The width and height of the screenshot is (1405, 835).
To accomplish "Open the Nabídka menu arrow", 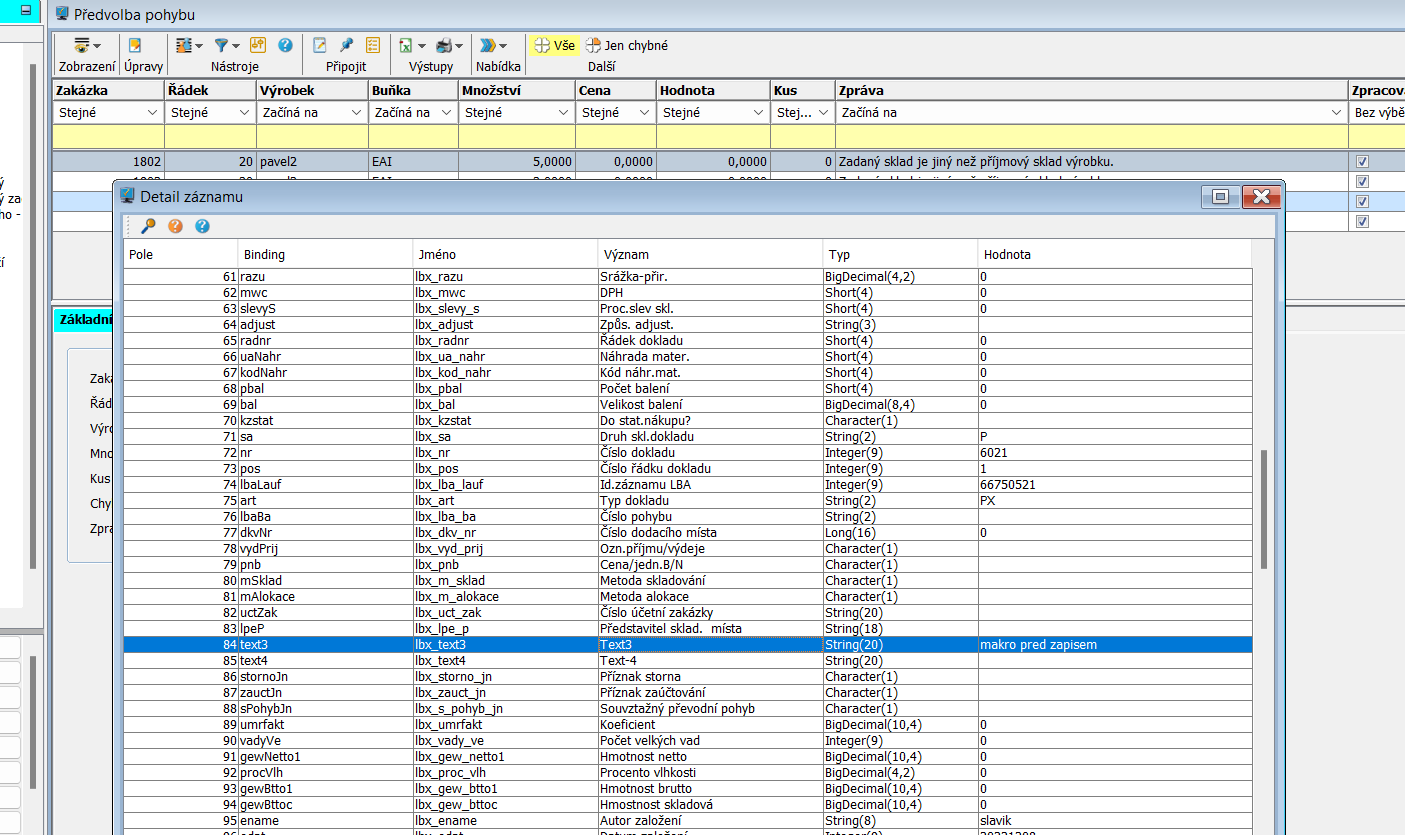I will pyautogui.click(x=503, y=45).
